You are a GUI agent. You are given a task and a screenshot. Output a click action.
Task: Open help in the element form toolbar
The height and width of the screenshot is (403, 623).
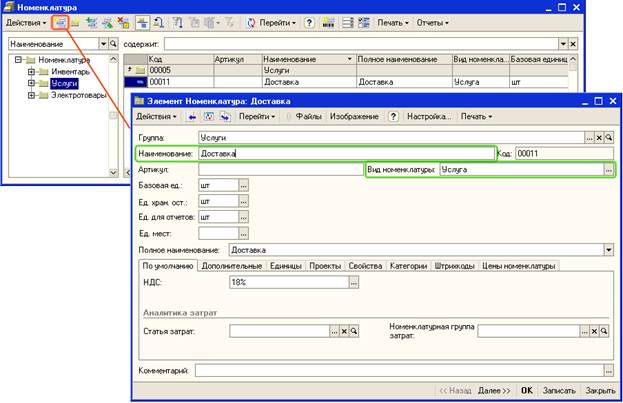pyautogui.click(x=393, y=117)
